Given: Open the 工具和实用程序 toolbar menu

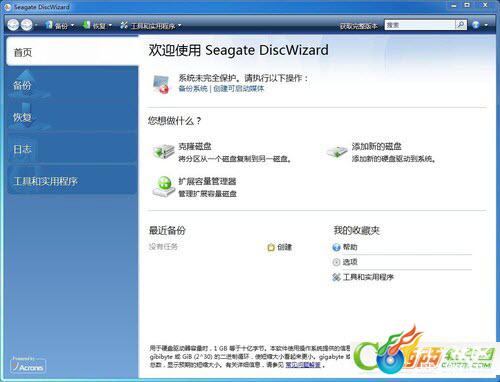Looking at the screenshot, I should [151, 25].
